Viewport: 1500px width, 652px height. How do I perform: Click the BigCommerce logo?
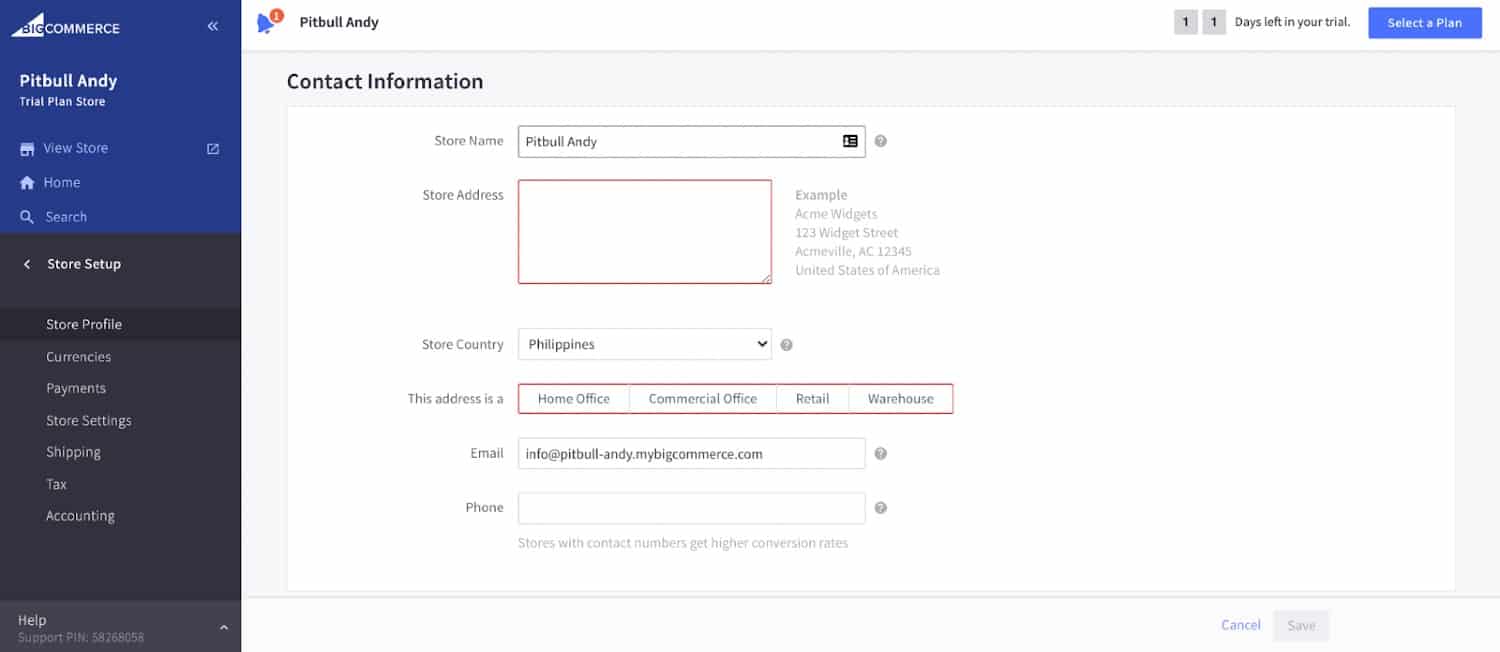[65, 26]
